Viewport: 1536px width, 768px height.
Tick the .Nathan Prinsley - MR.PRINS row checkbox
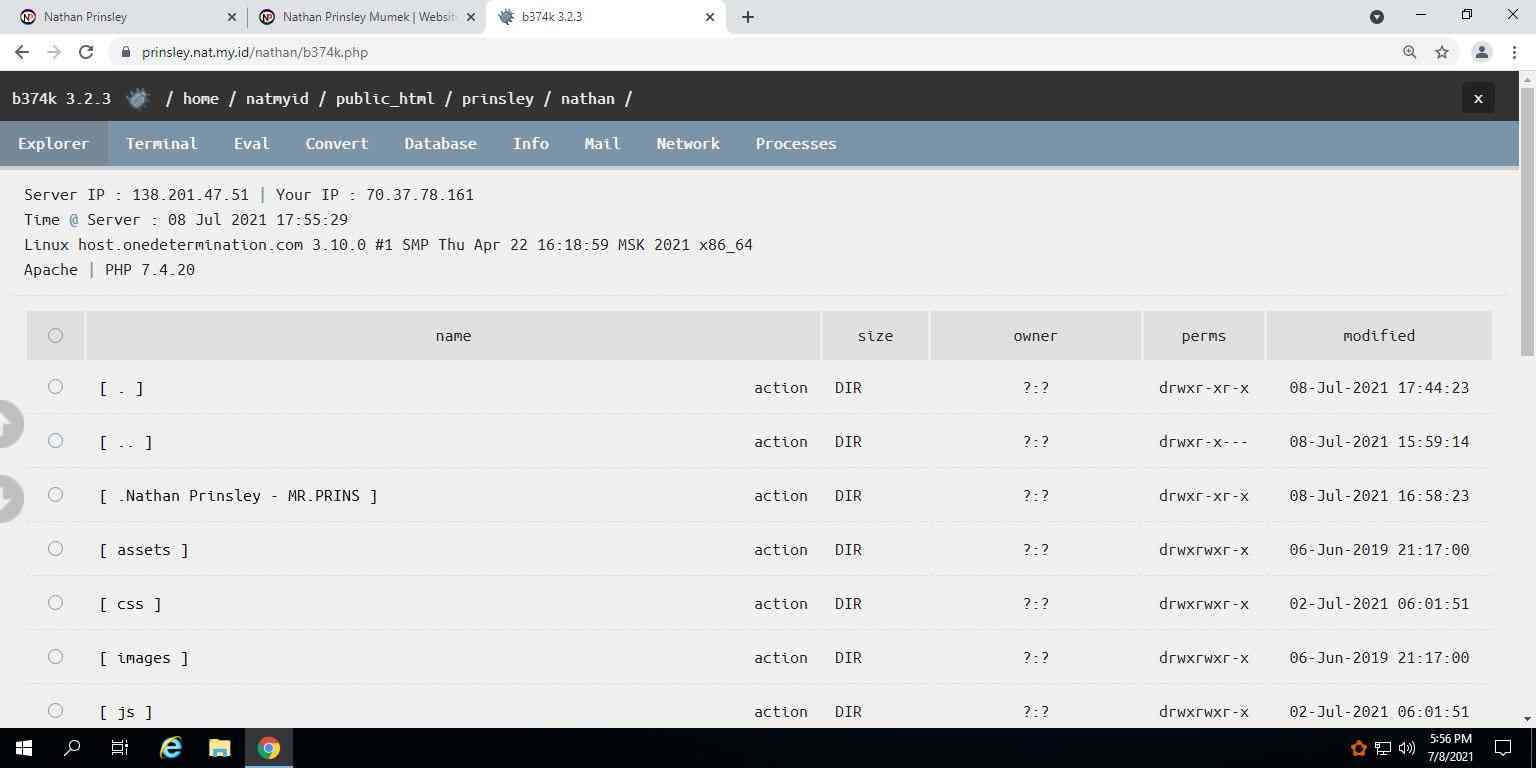click(55, 495)
